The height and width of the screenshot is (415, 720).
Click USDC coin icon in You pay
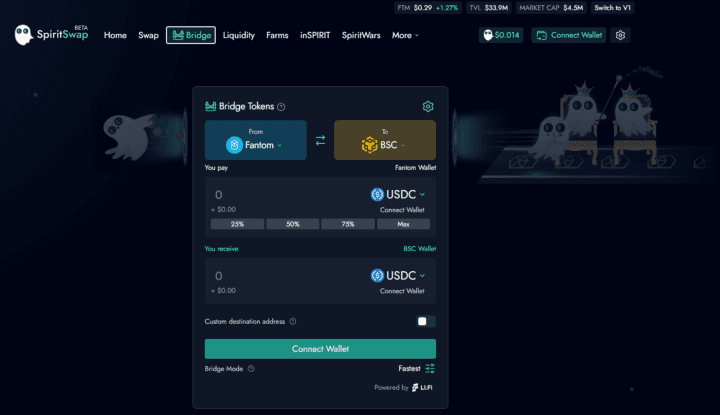point(377,194)
